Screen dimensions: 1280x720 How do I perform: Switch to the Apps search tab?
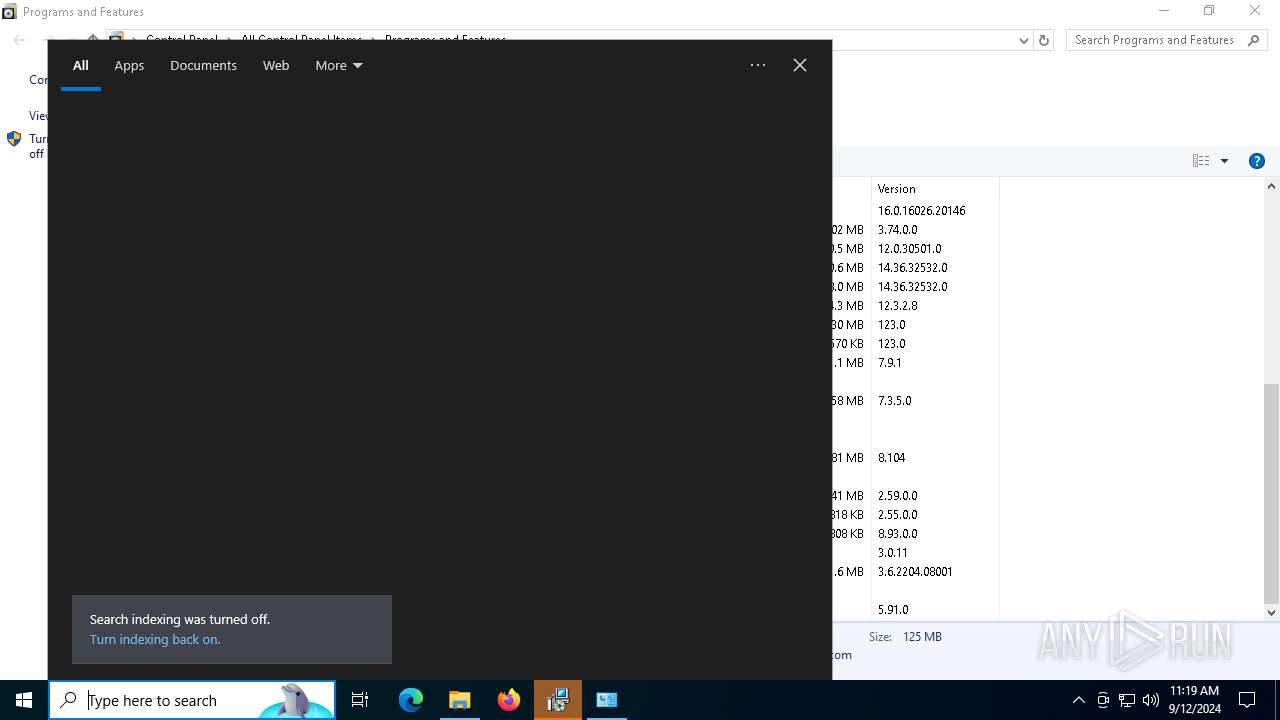pyautogui.click(x=129, y=65)
